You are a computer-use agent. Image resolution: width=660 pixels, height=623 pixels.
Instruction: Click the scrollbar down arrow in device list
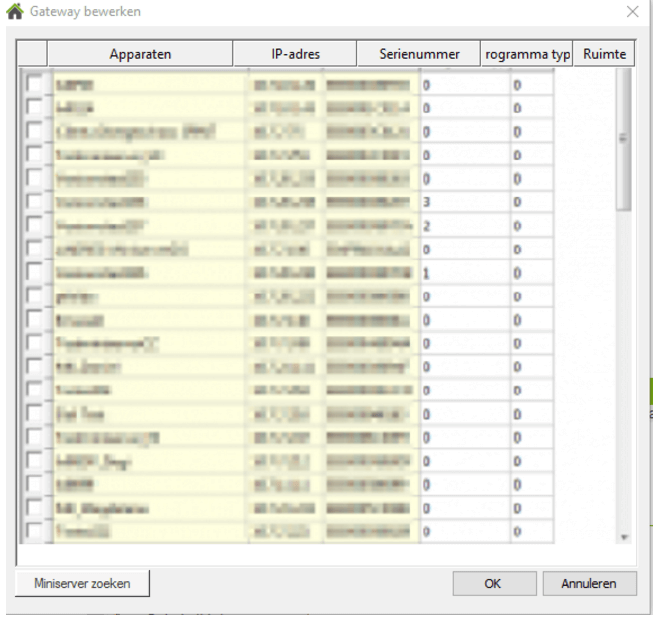625,537
